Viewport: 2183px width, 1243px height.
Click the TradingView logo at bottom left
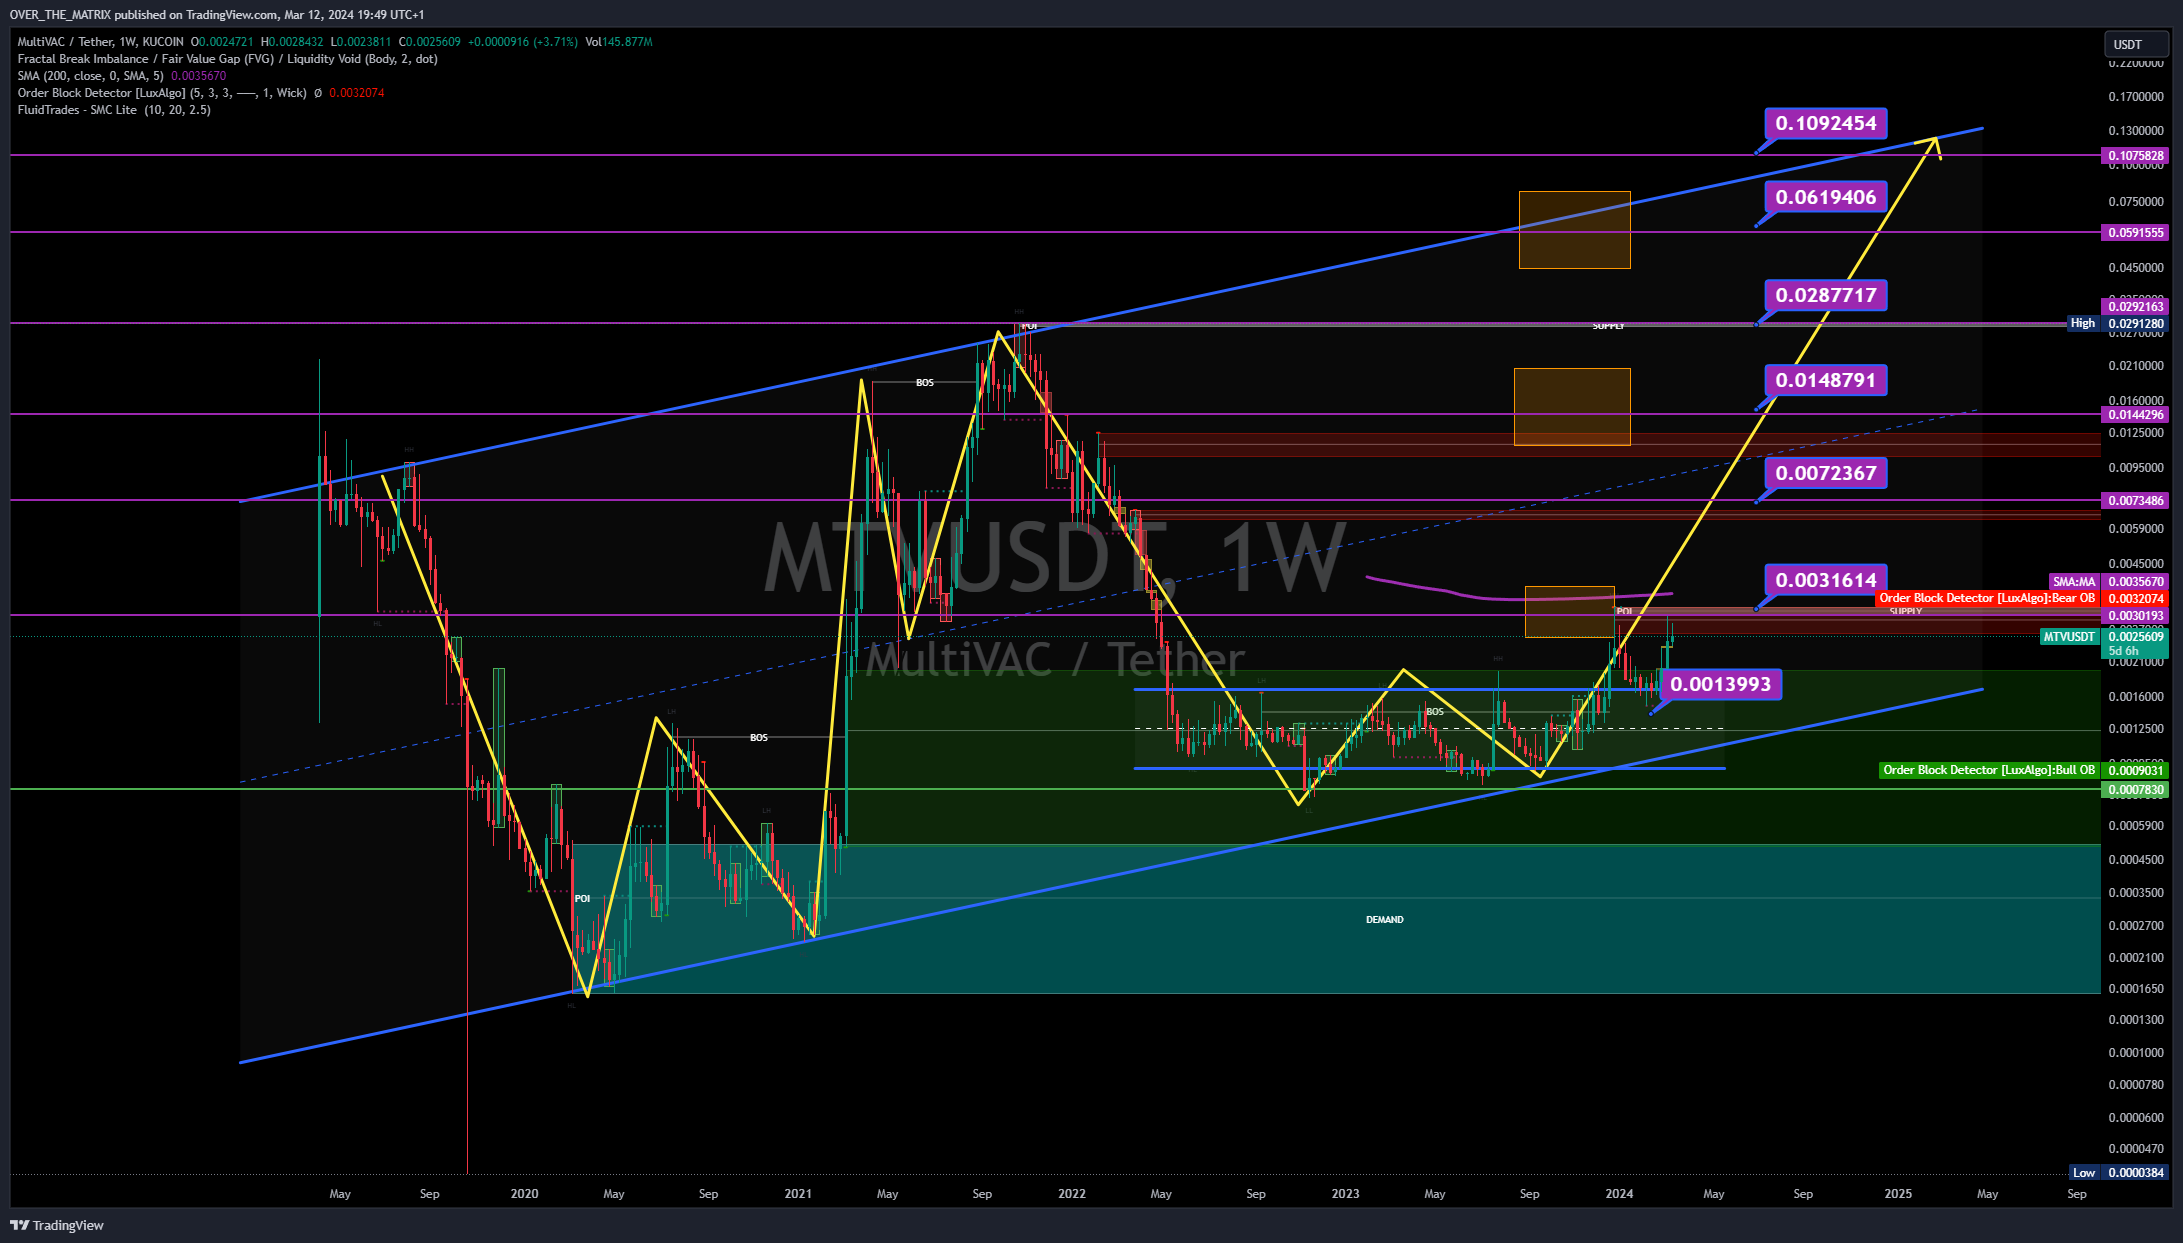tap(57, 1225)
